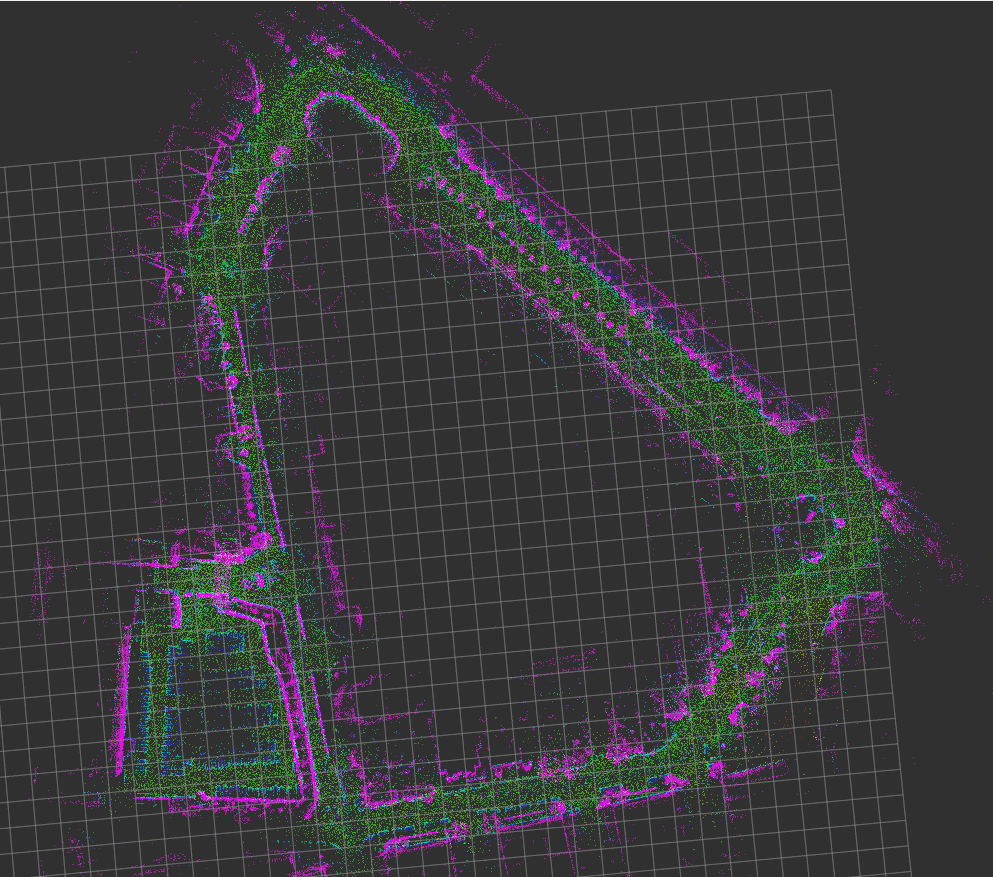The width and height of the screenshot is (993, 877).
Task: Select the row of magenta dots on diagonal road
Action: (560, 278)
